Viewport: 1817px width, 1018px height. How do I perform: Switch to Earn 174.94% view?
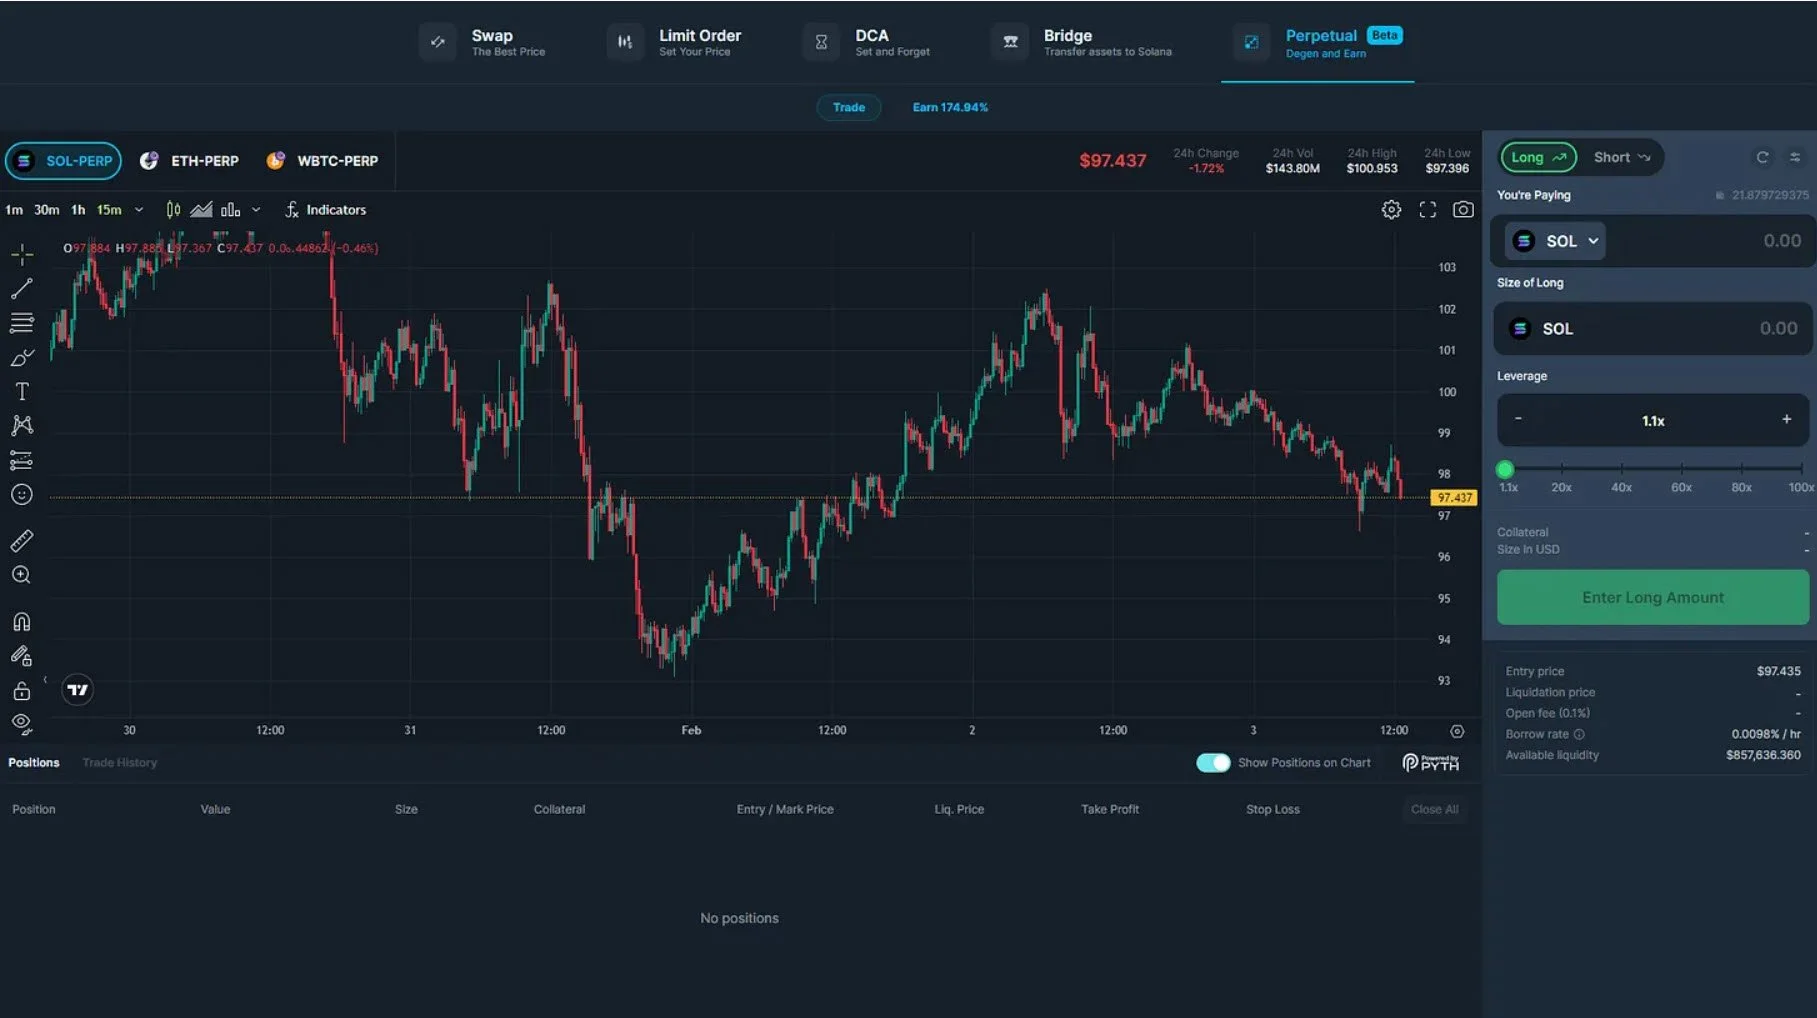950,107
